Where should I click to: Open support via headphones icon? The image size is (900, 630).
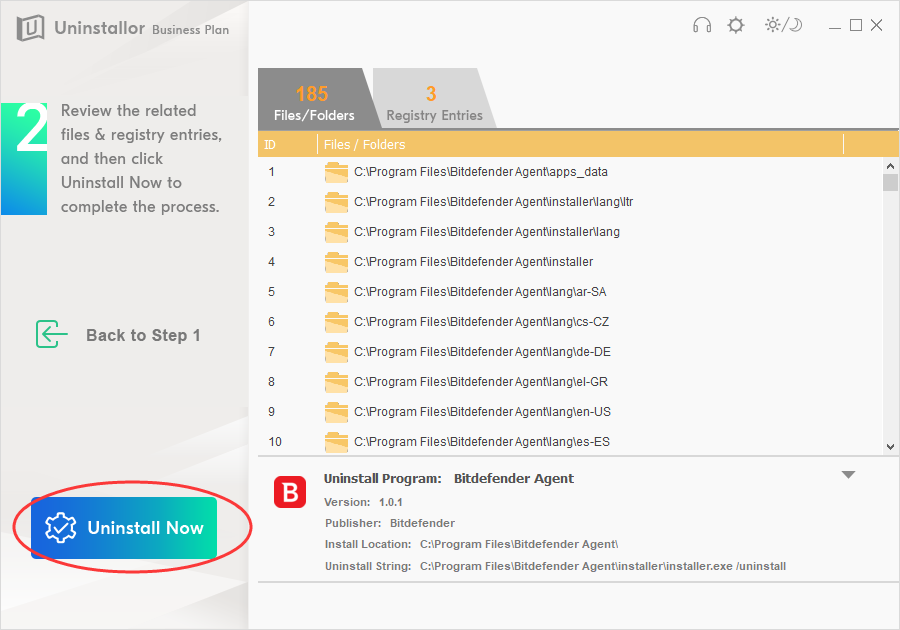(x=701, y=25)
